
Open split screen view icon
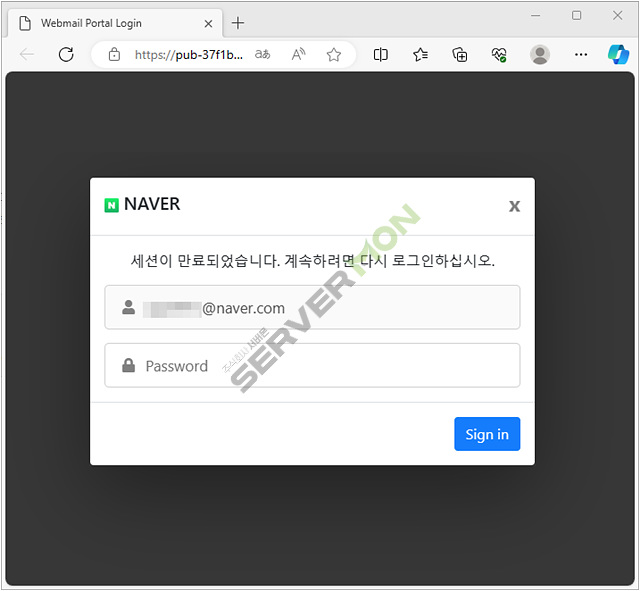[x=380, y=54]
